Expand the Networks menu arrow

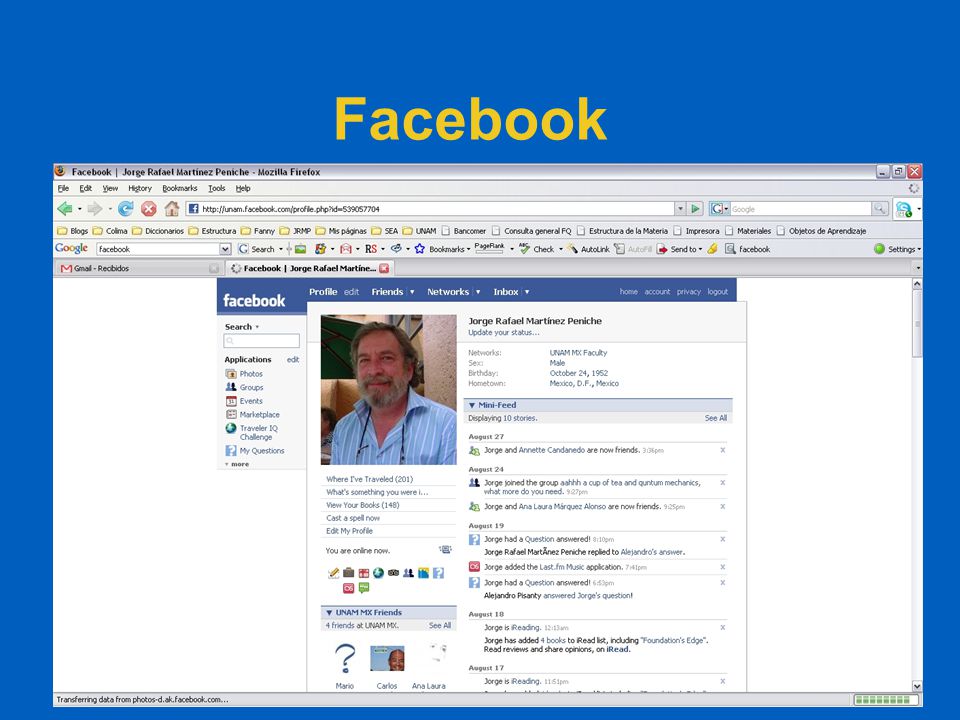(x=478, y=292)
